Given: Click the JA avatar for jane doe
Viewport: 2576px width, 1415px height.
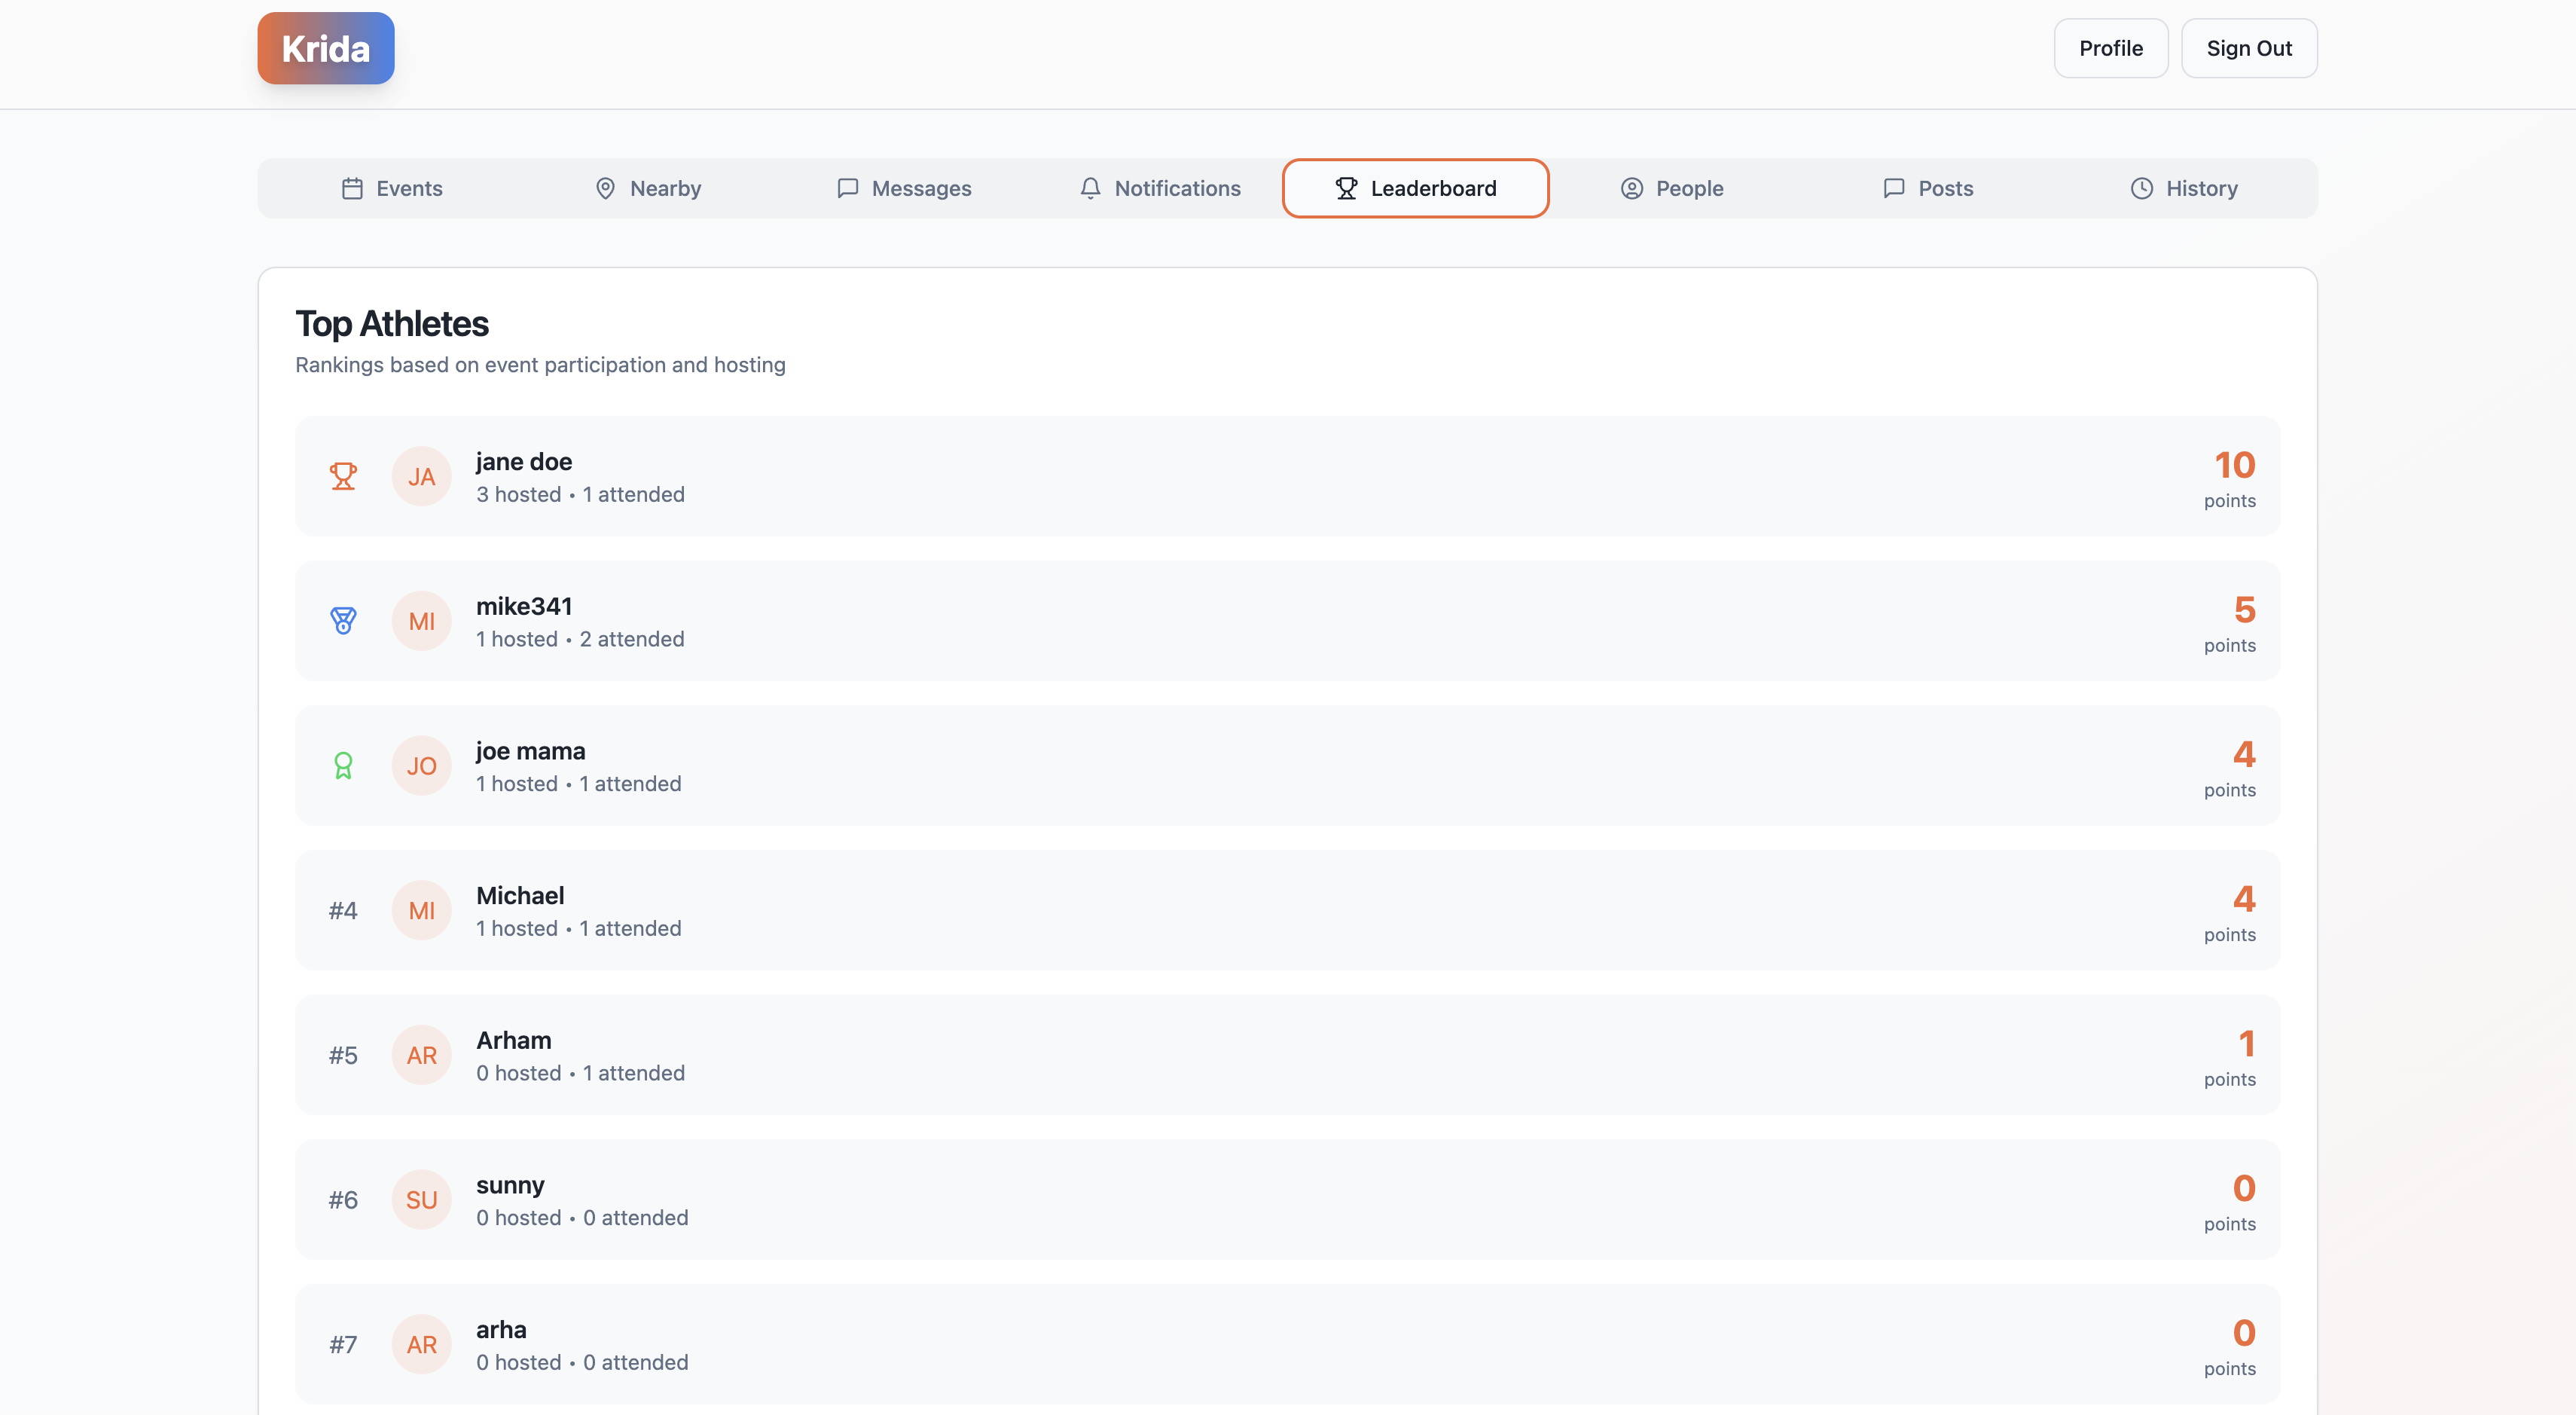Looking at the screenshot, I should pyautogui.click(x=421, y=476).
